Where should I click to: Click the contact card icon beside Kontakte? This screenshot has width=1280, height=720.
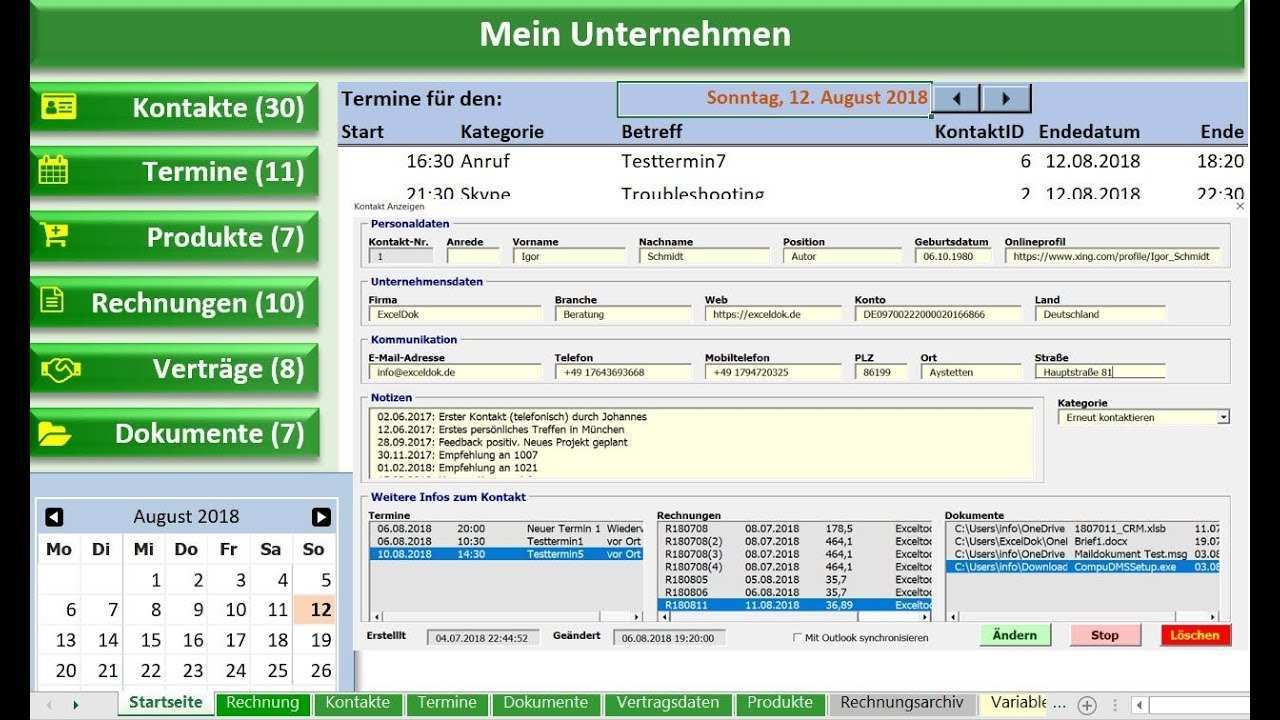[x=58, y=107]
